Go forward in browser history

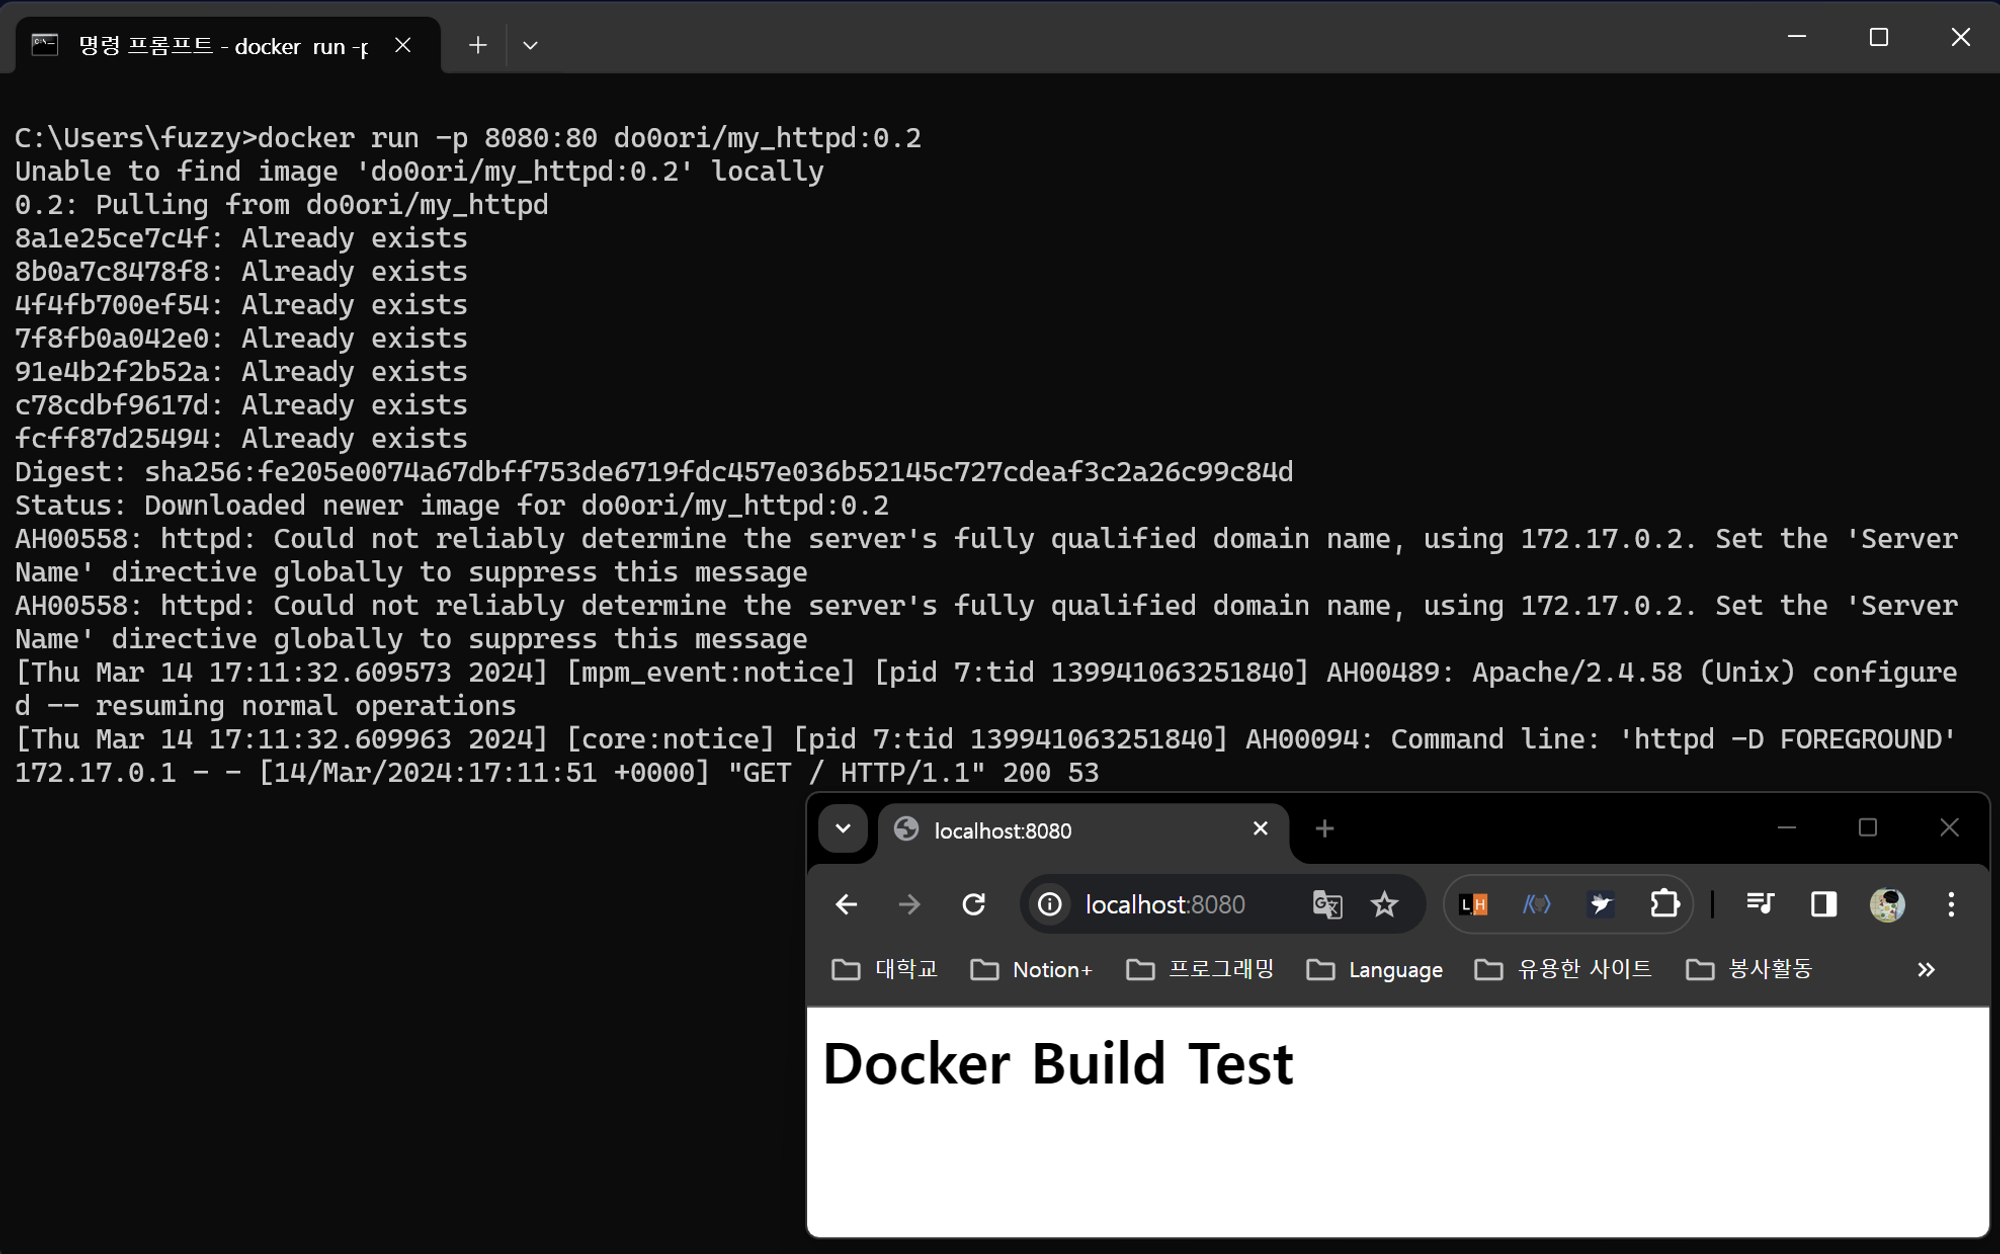coord(909,905)
